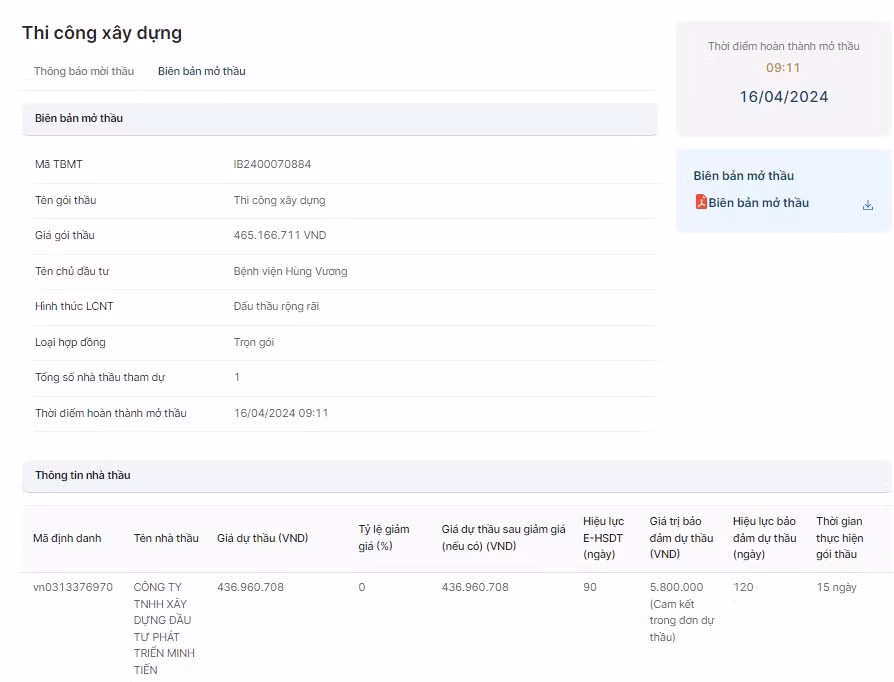Click the red PDF file icon

tap(701, 202)
